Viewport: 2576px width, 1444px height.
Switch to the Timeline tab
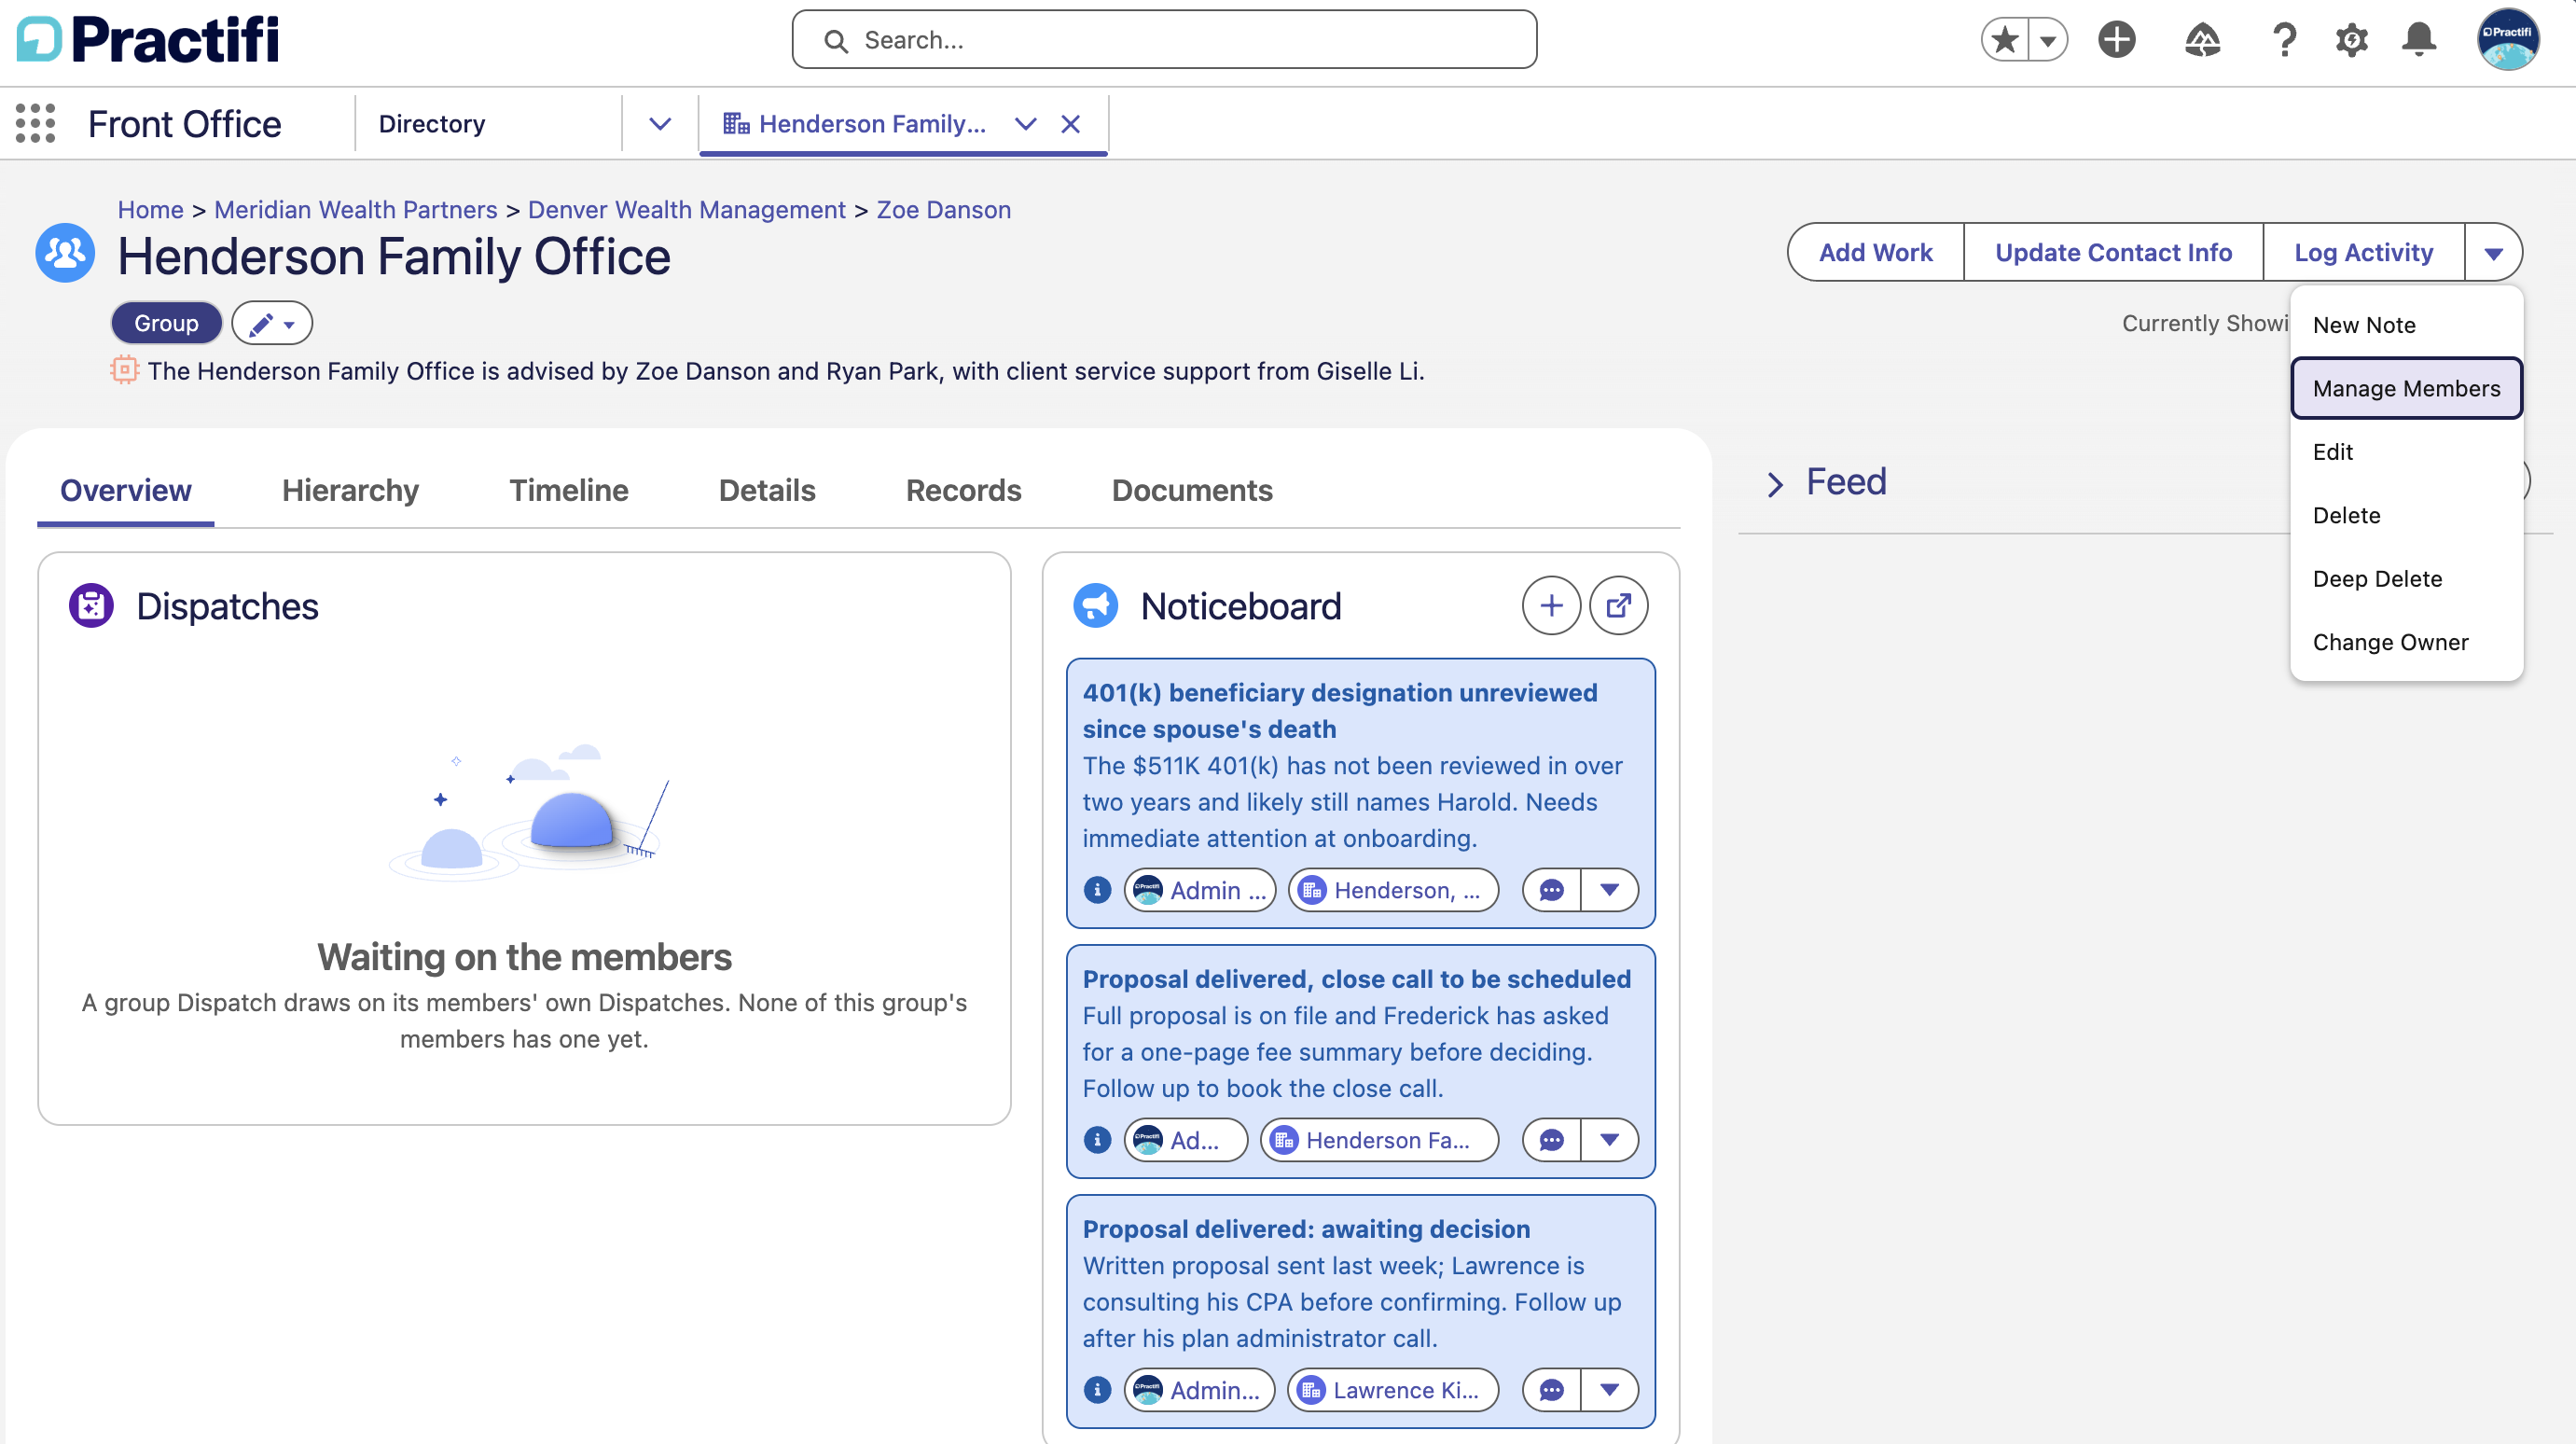click(568, 490)
